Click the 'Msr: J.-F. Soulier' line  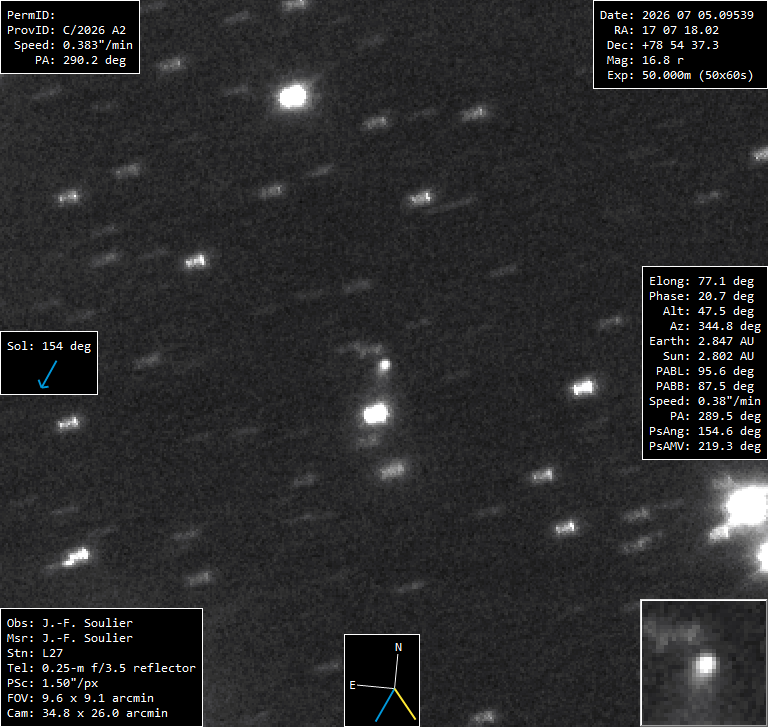[x=70, y=638]
